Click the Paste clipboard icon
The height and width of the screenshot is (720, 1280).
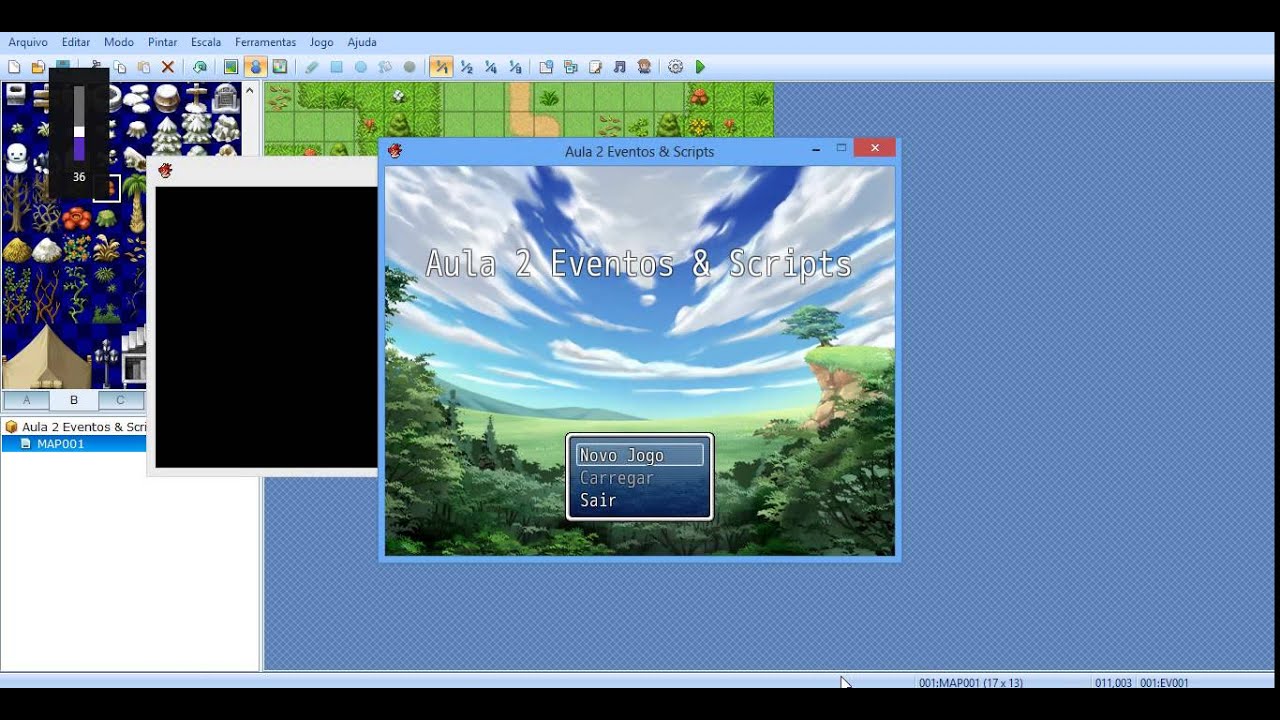pyautogui.click(x=144, y=67)
